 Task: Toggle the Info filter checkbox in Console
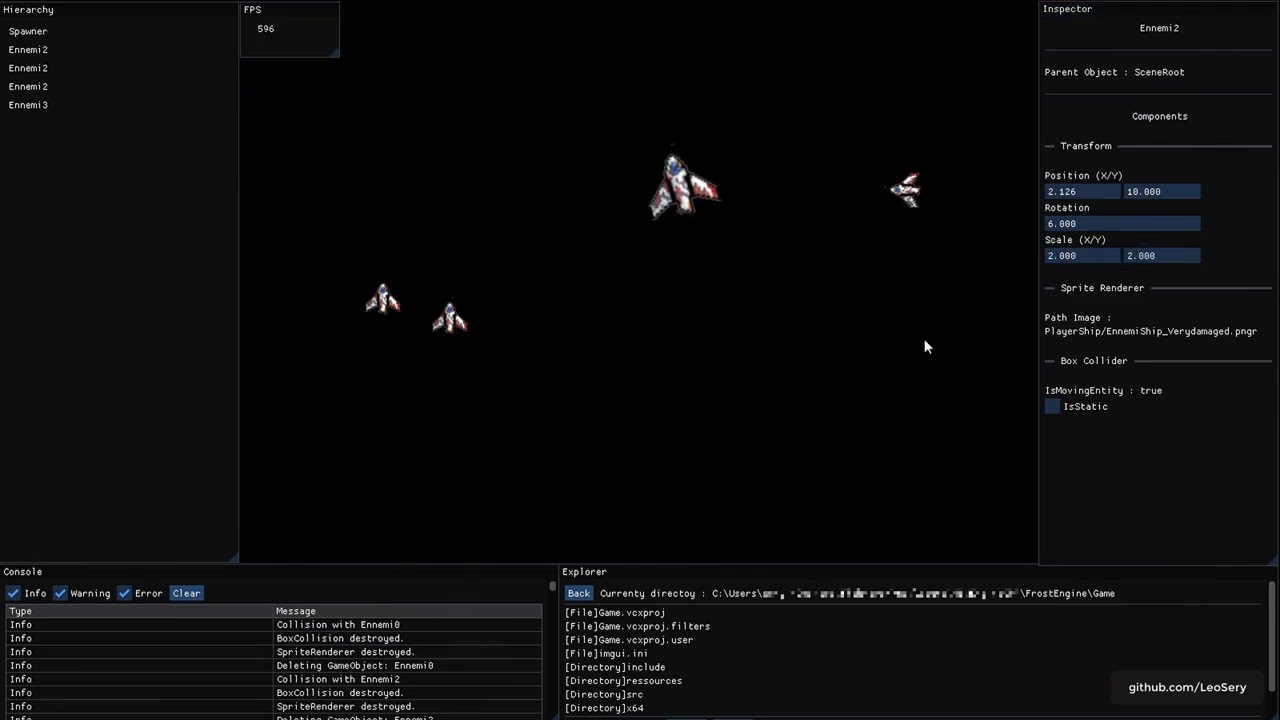click(x=13, y=593)
